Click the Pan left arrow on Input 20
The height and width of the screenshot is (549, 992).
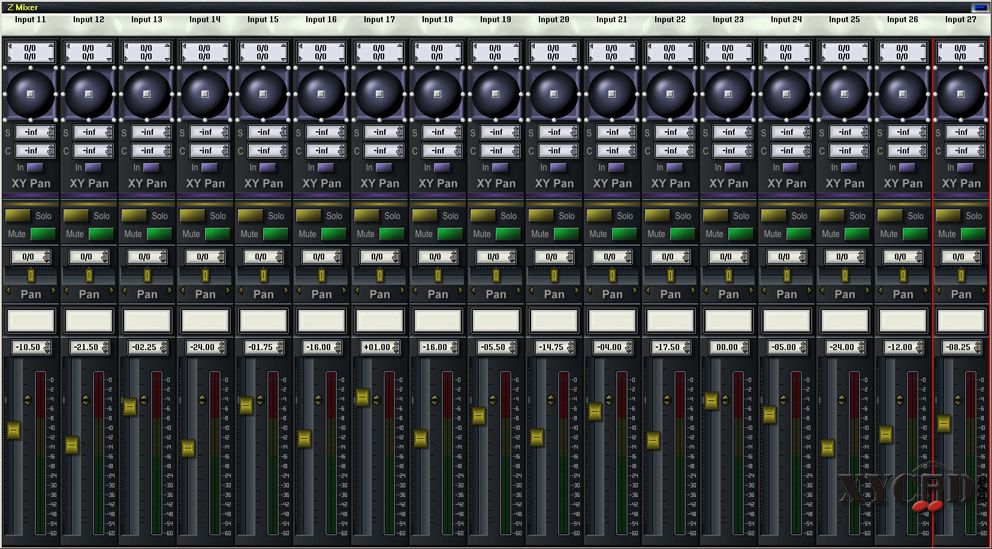pos(531,290)
